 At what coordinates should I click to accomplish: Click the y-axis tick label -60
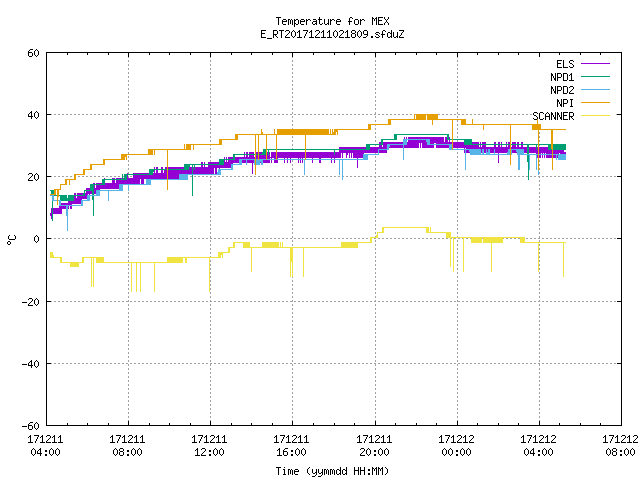point(31,426)
